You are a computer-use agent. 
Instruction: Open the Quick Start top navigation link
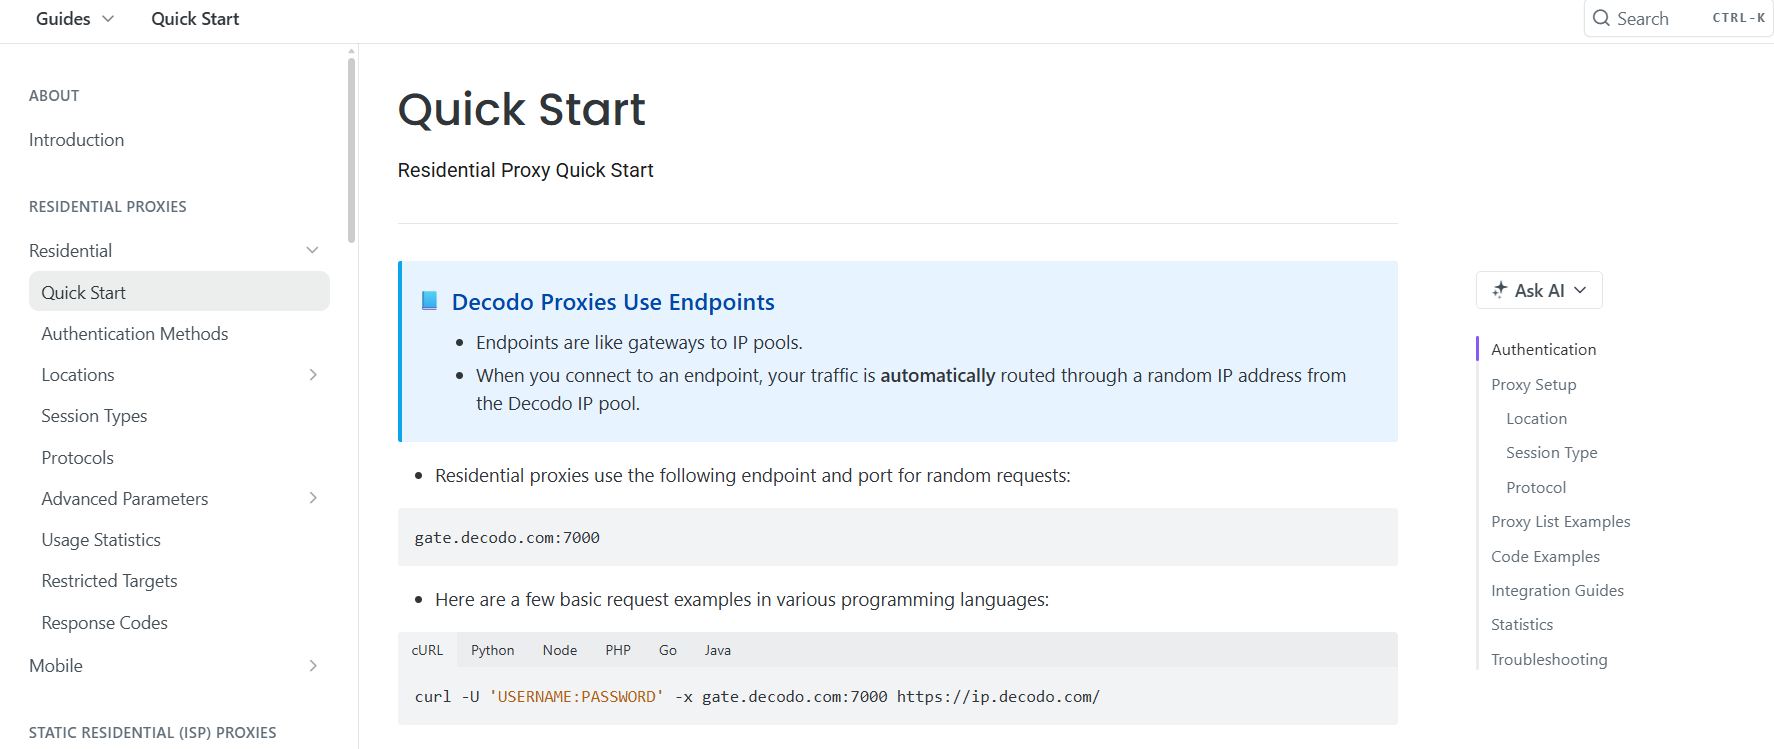coord(195,19)
